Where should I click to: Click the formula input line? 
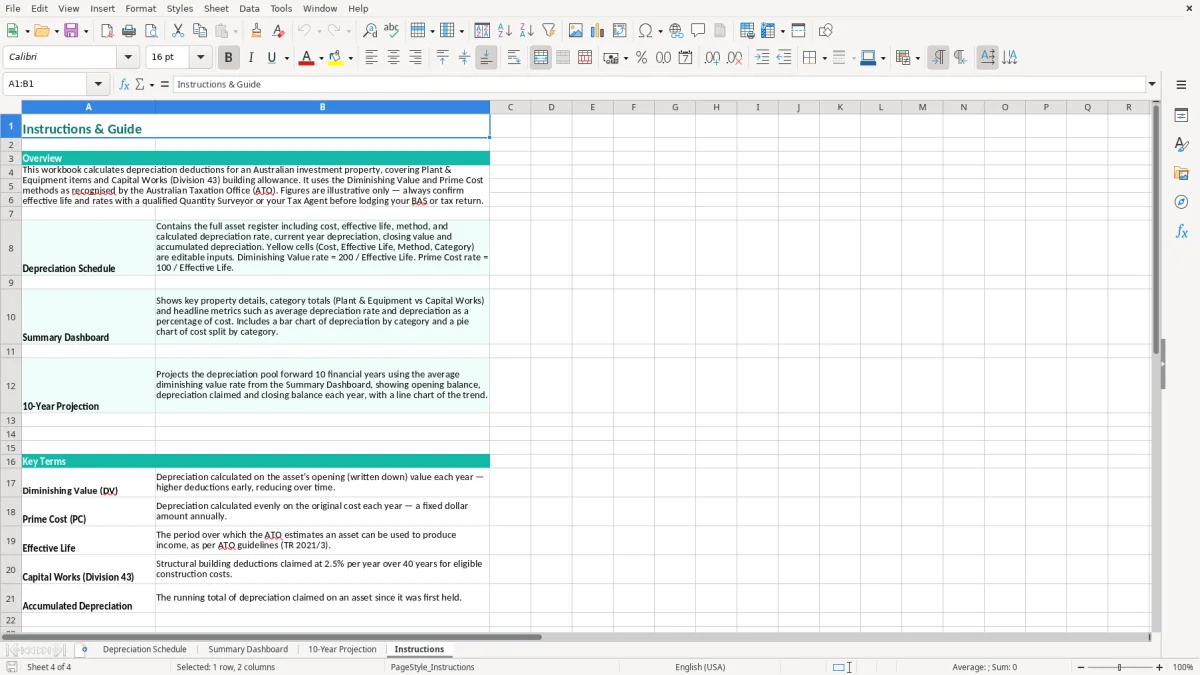point(658,84)
